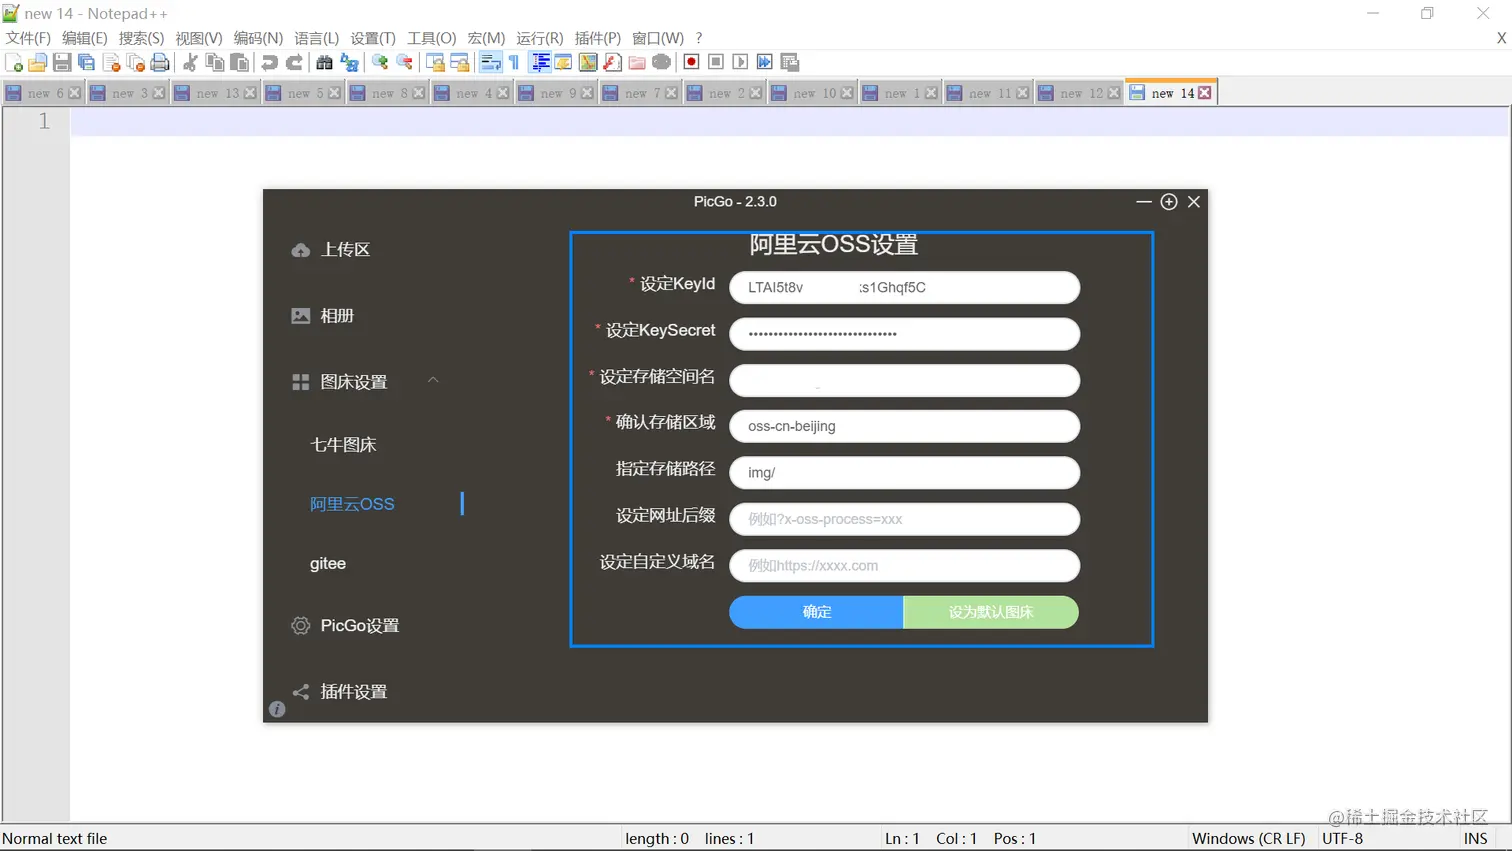Redo the action in Notepad++
The image size is (1512, 851).
click(294, 62)
